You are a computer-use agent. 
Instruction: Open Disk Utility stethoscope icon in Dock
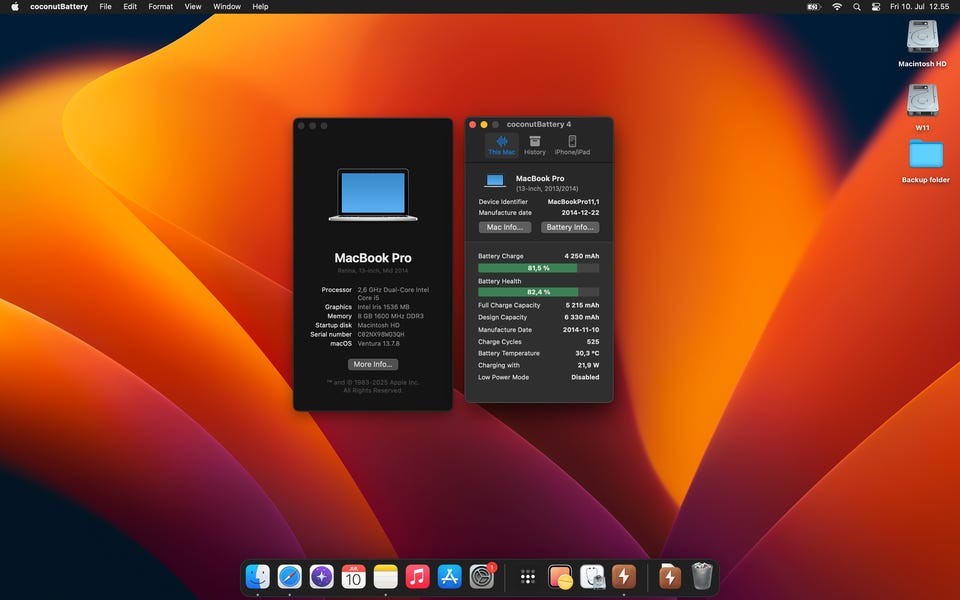coord(592,577)
